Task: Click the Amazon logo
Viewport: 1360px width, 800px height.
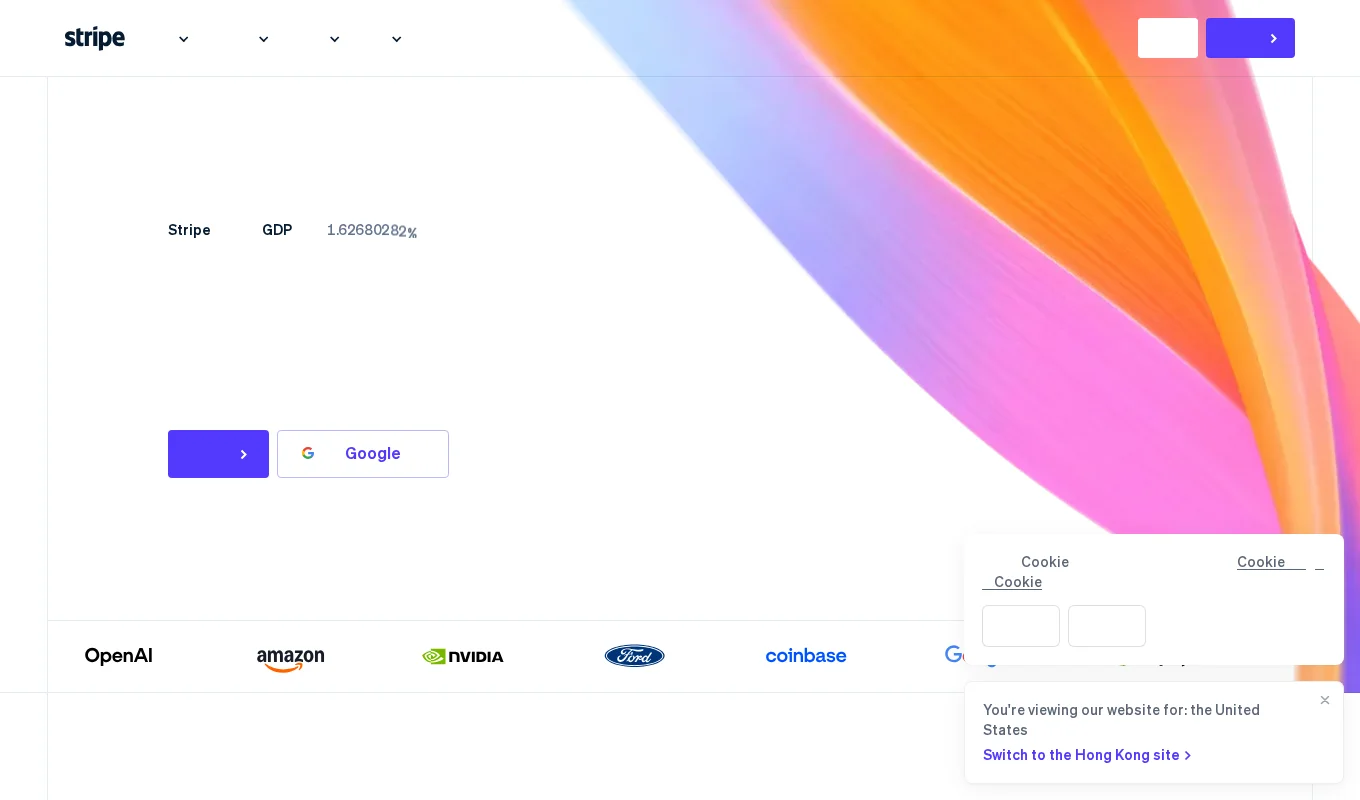Action: [290, 658]
